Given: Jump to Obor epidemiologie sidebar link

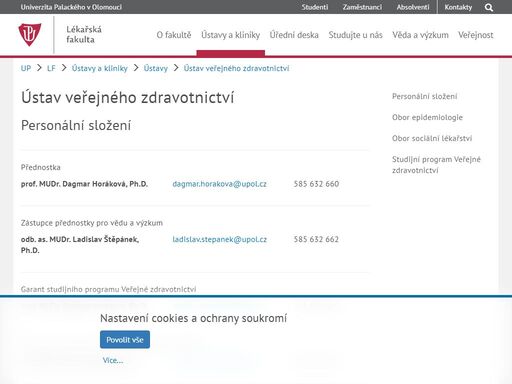Looking at the screenshot, I should click(x=427, y=117).
